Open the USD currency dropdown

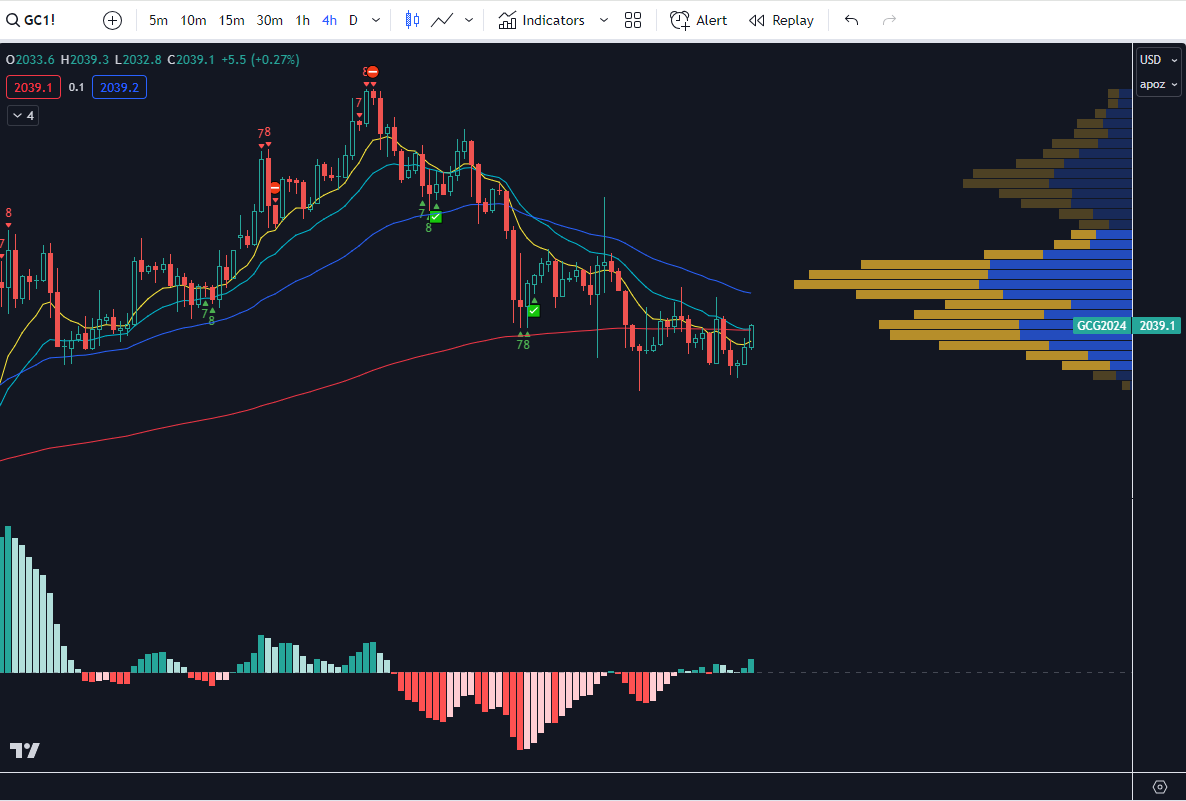click(x=1159, y=60)
